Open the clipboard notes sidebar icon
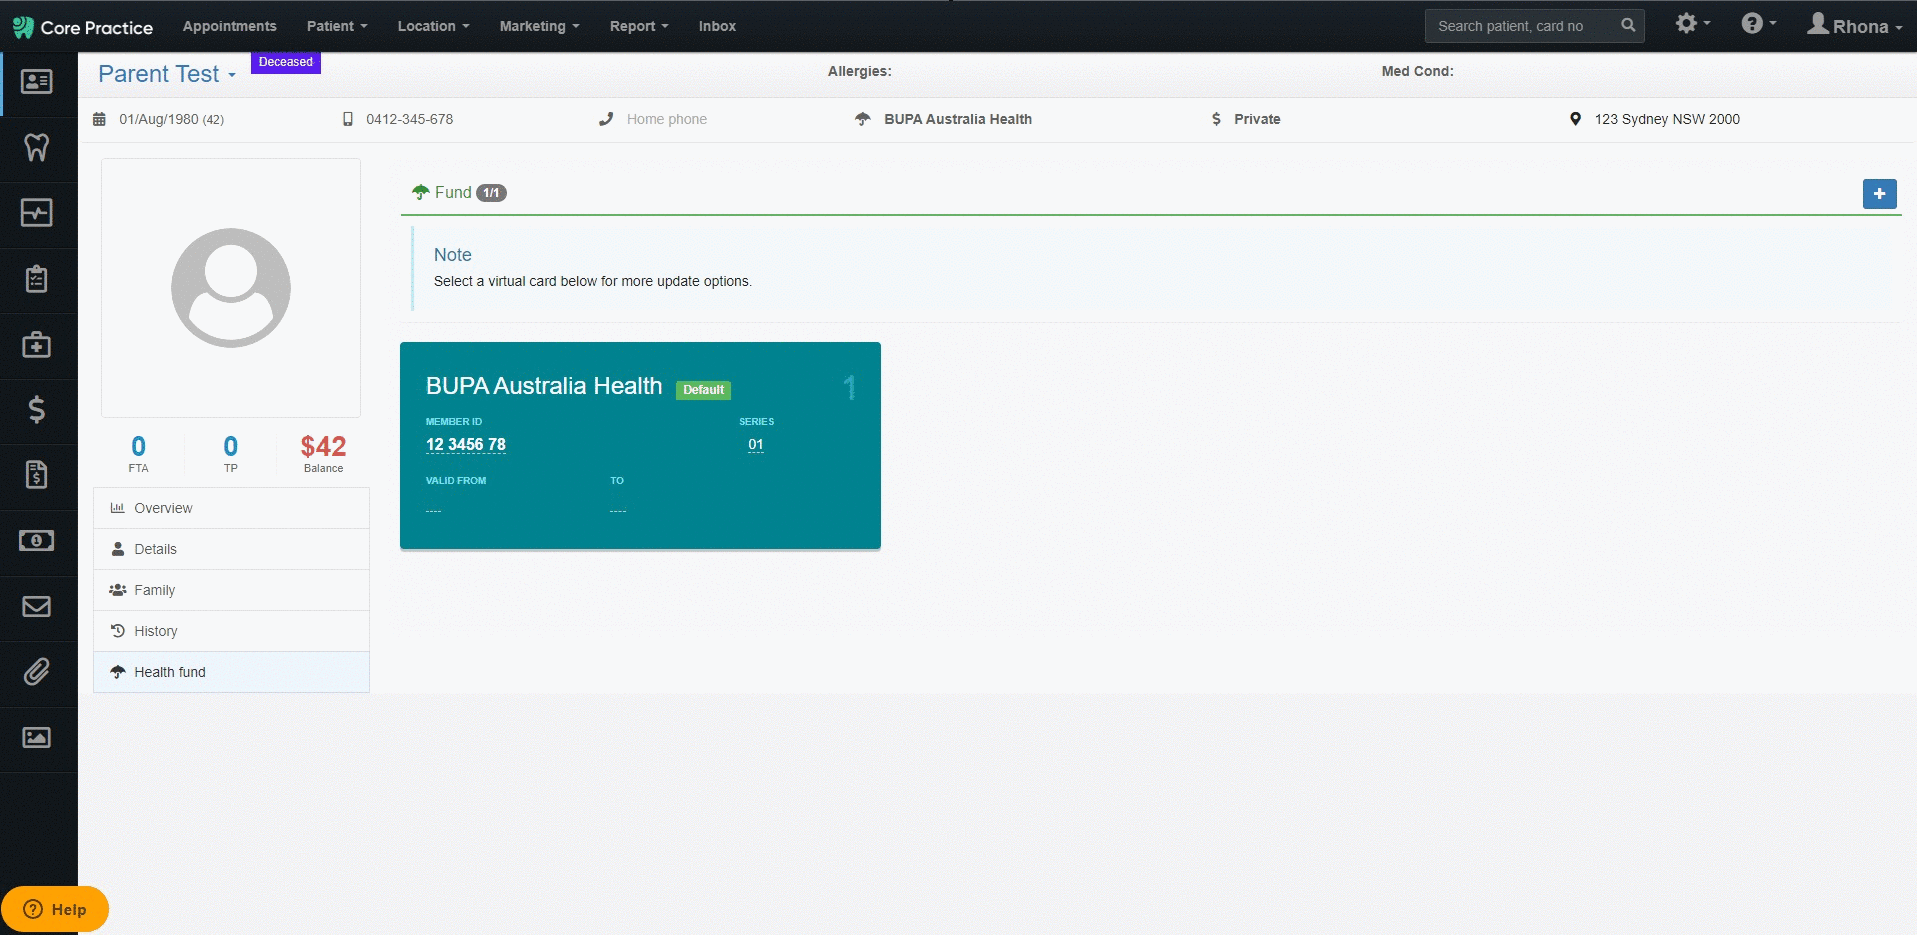 point(37,279)
